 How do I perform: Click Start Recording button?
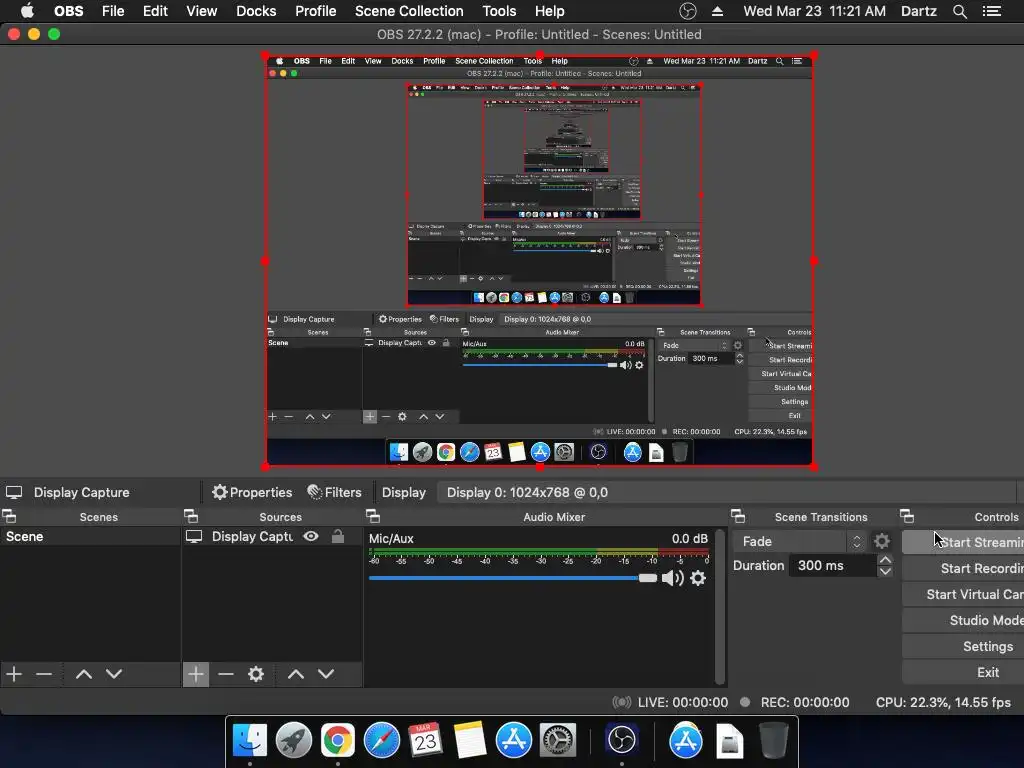pyautogui.click(x=963, y=568)
